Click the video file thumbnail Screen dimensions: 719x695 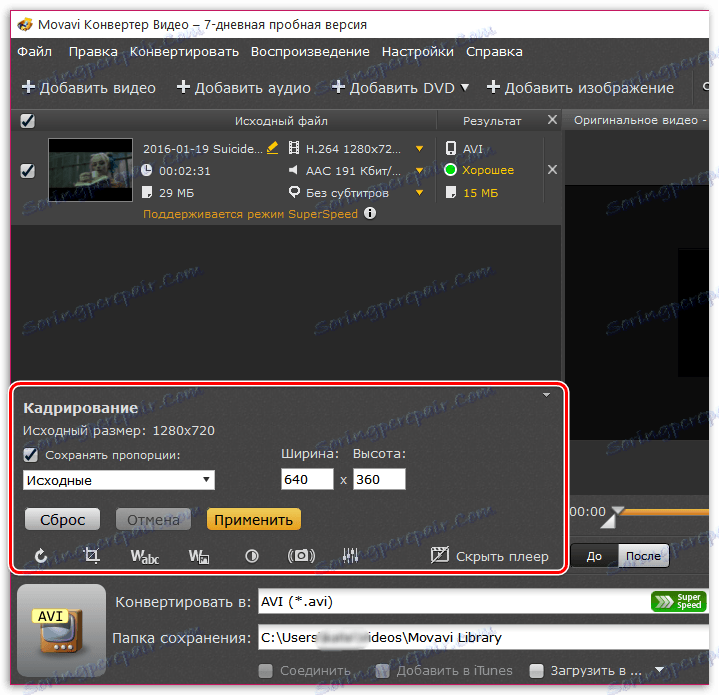coord(90,170)
